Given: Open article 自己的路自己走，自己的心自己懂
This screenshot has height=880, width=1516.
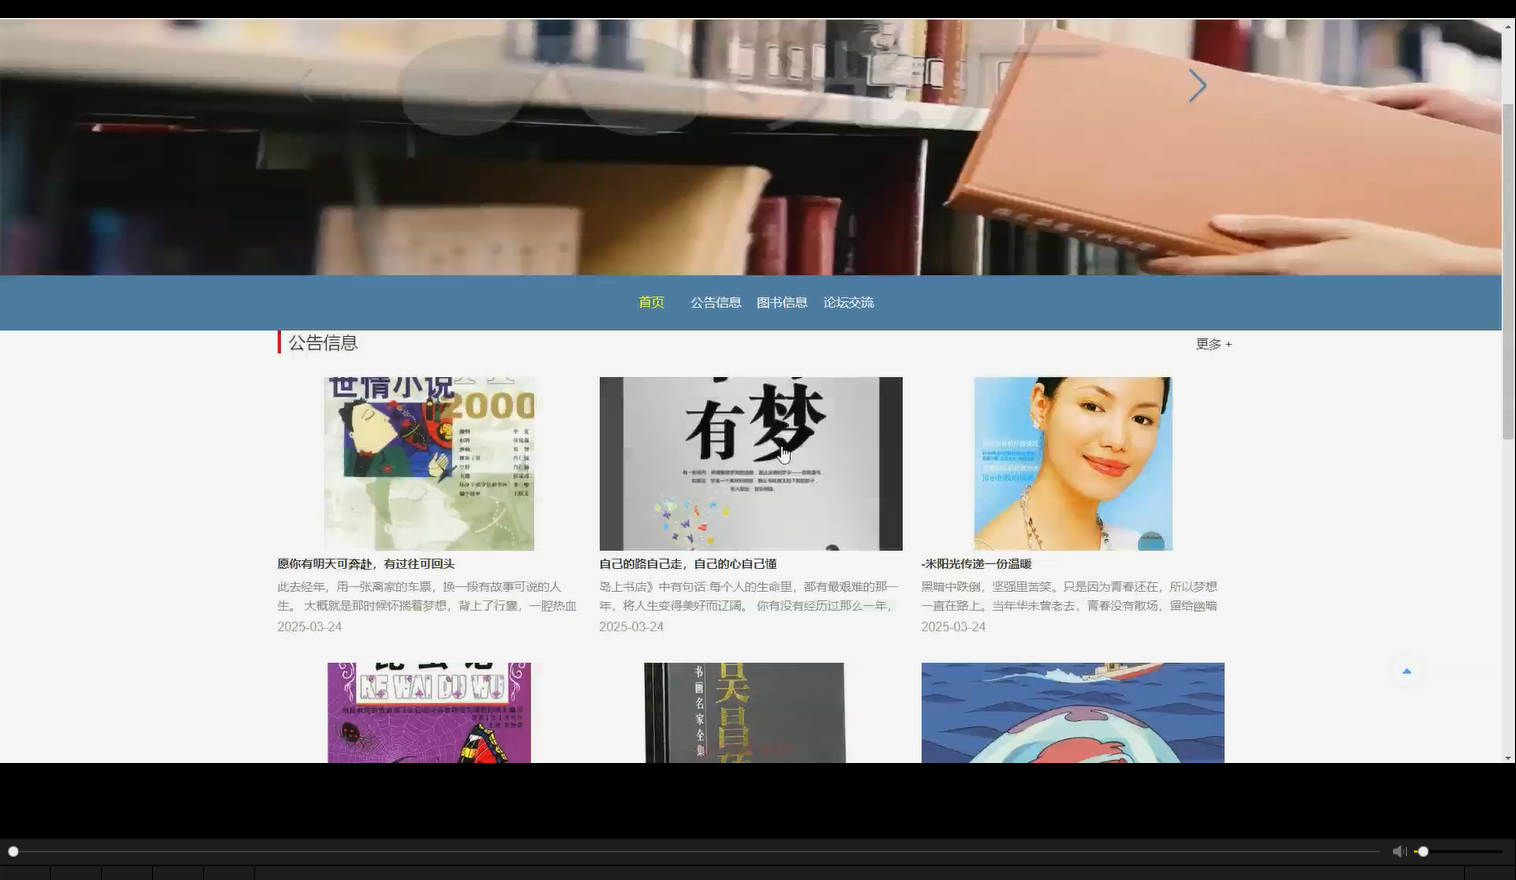Looking at the screenshot, I should 688,564.
